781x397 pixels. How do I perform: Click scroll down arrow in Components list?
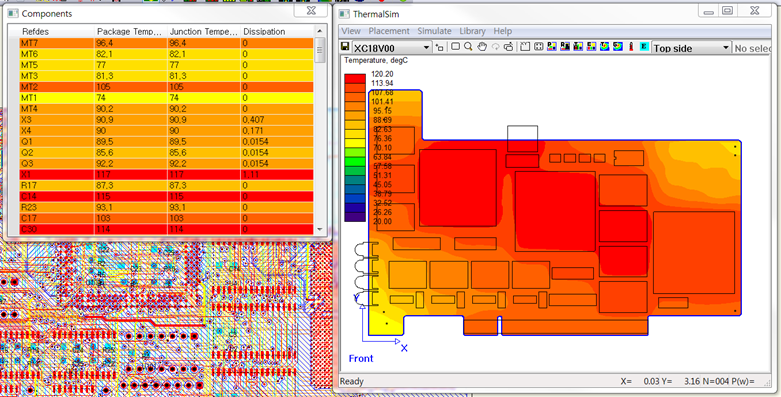click(320, 230)
